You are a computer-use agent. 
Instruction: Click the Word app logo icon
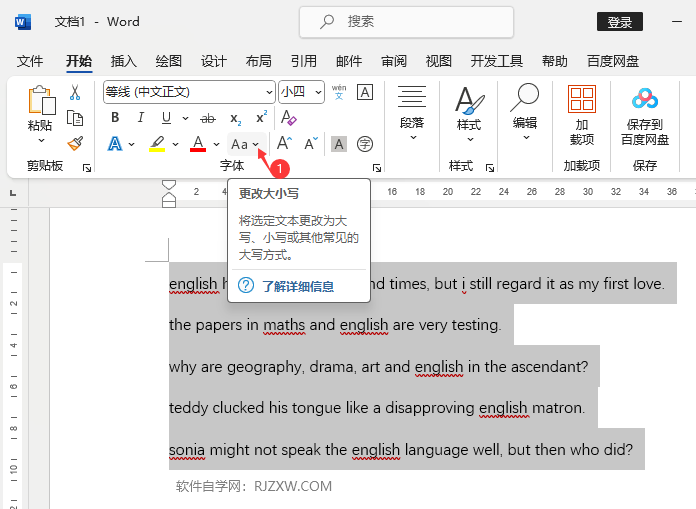pos(23,22)
